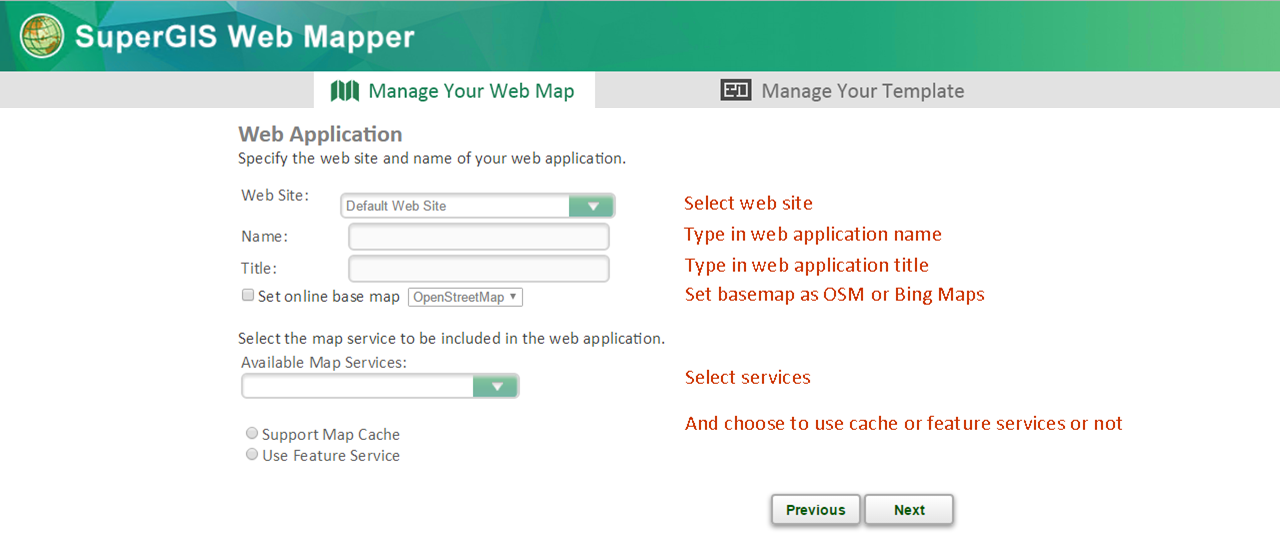
Task: Open the OpenStreetMap base map dropdown
Action: tap(465, 297)
